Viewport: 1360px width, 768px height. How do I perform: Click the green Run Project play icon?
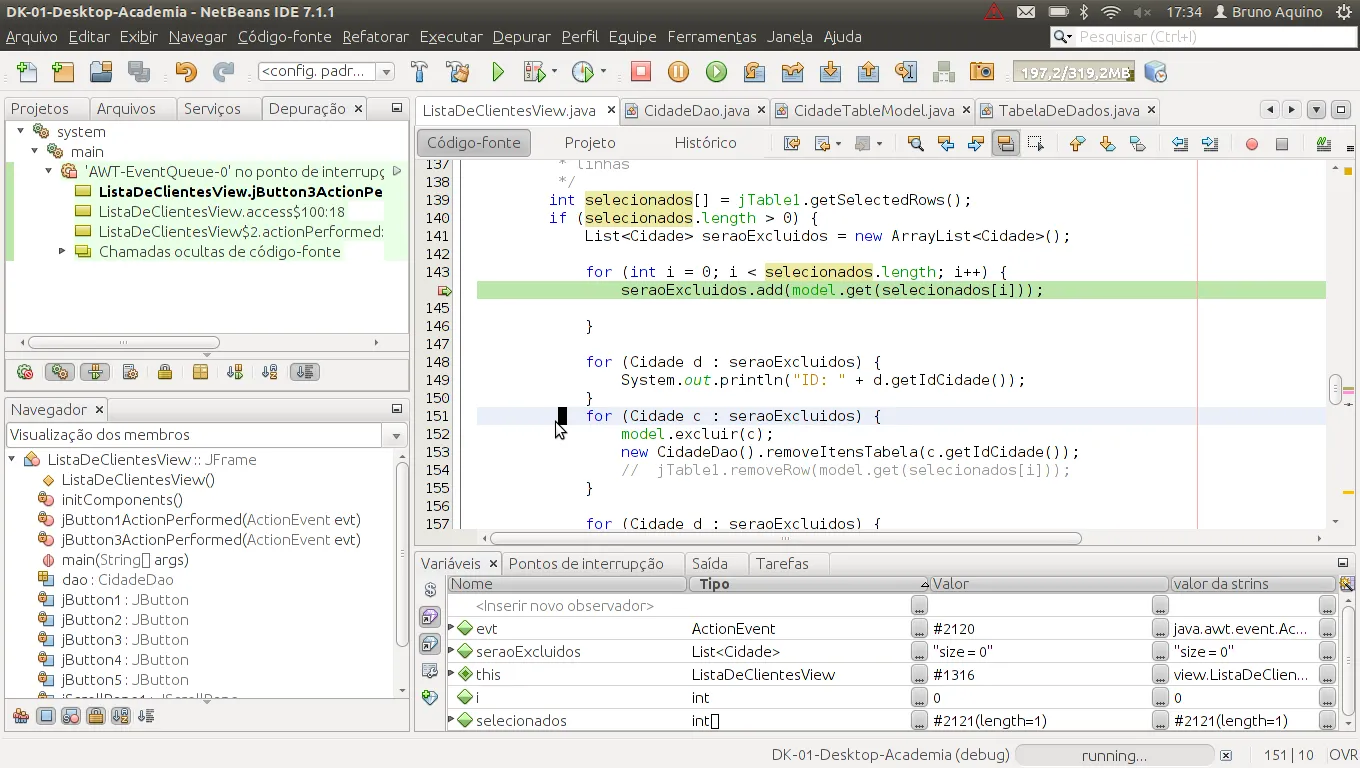click(498, 72)
